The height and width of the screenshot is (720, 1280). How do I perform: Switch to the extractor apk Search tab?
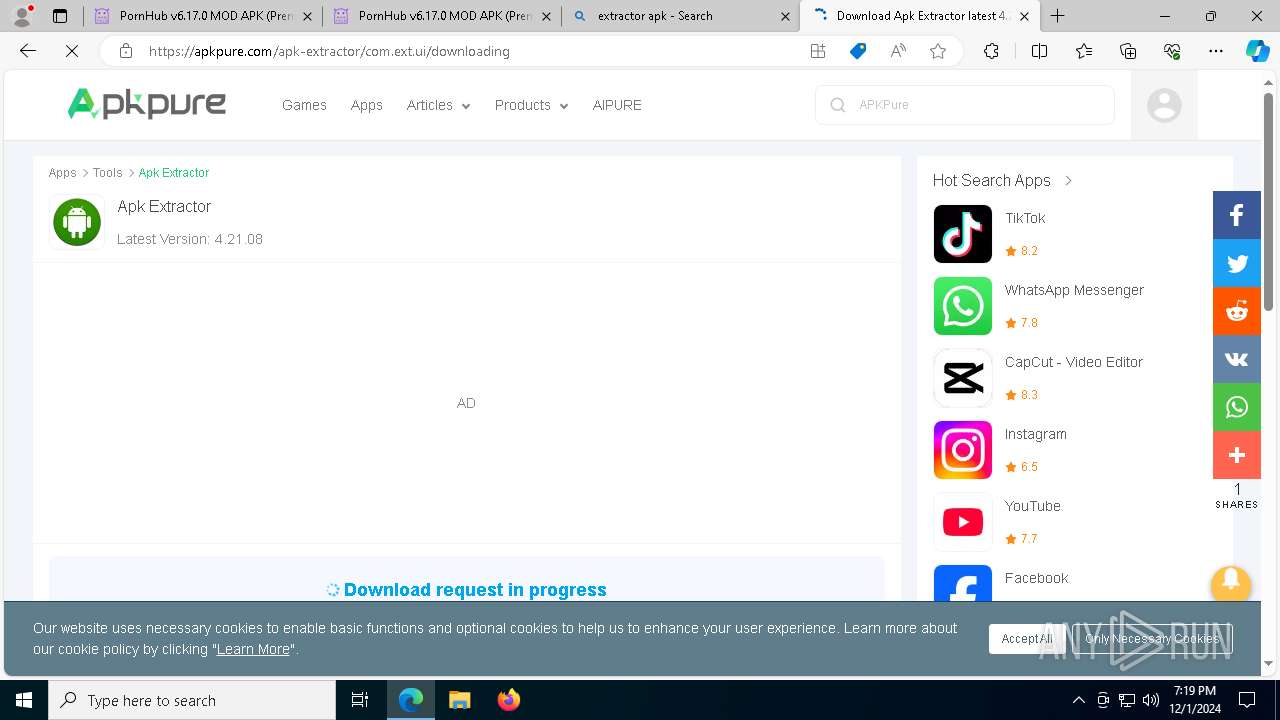pyautogui.click(x=681, y=16)
